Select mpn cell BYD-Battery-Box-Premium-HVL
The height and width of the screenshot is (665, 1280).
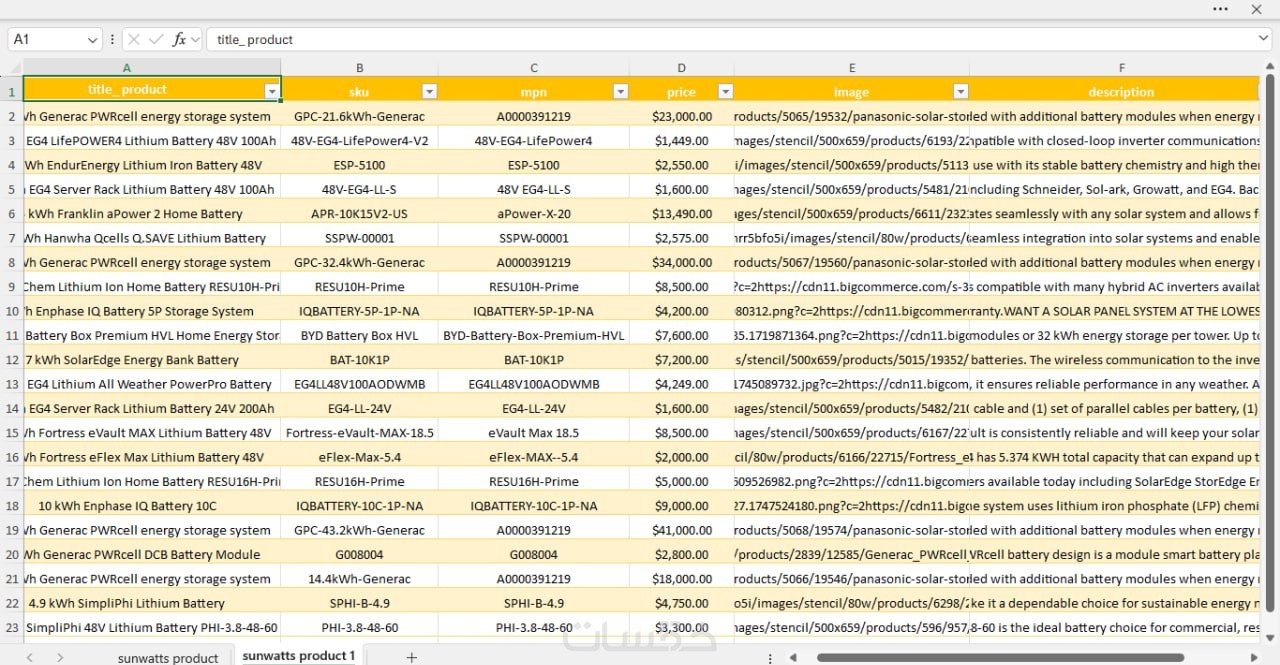[534, 335]
